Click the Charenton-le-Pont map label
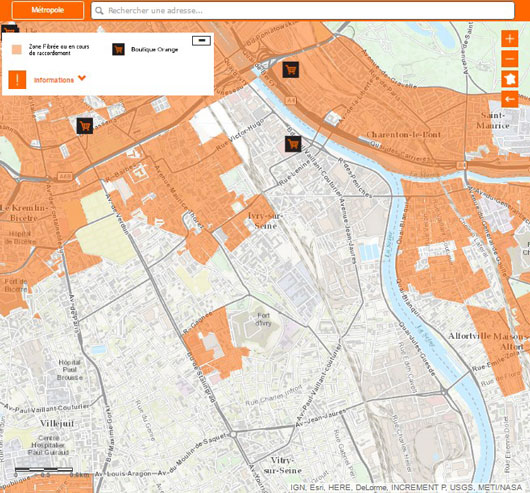 pyautogui.click(x=404, y=134)
